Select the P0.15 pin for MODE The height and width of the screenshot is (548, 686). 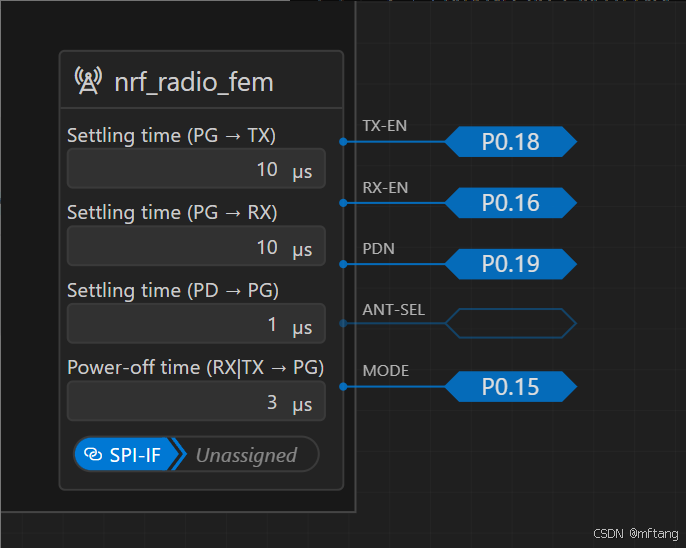[x=511, y=387]
